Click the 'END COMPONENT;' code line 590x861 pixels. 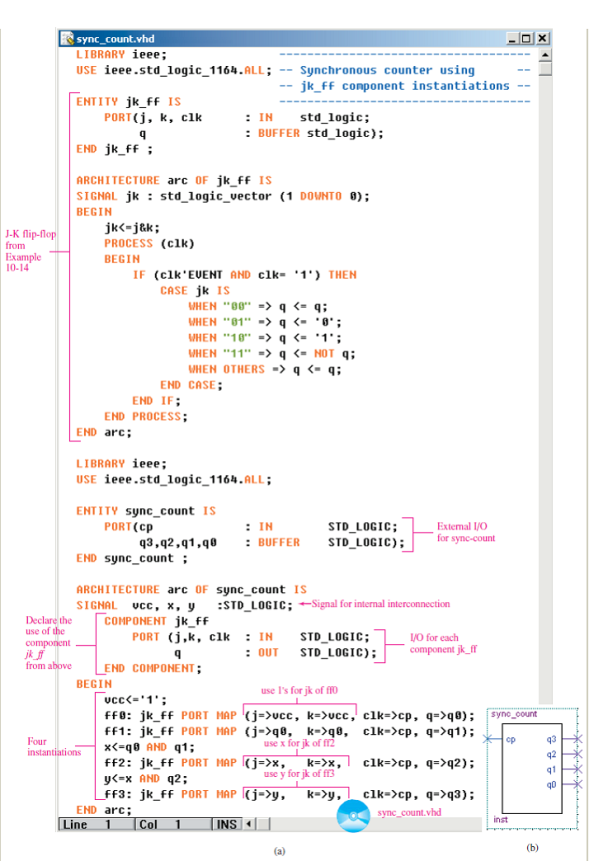[x=153, y=669]
